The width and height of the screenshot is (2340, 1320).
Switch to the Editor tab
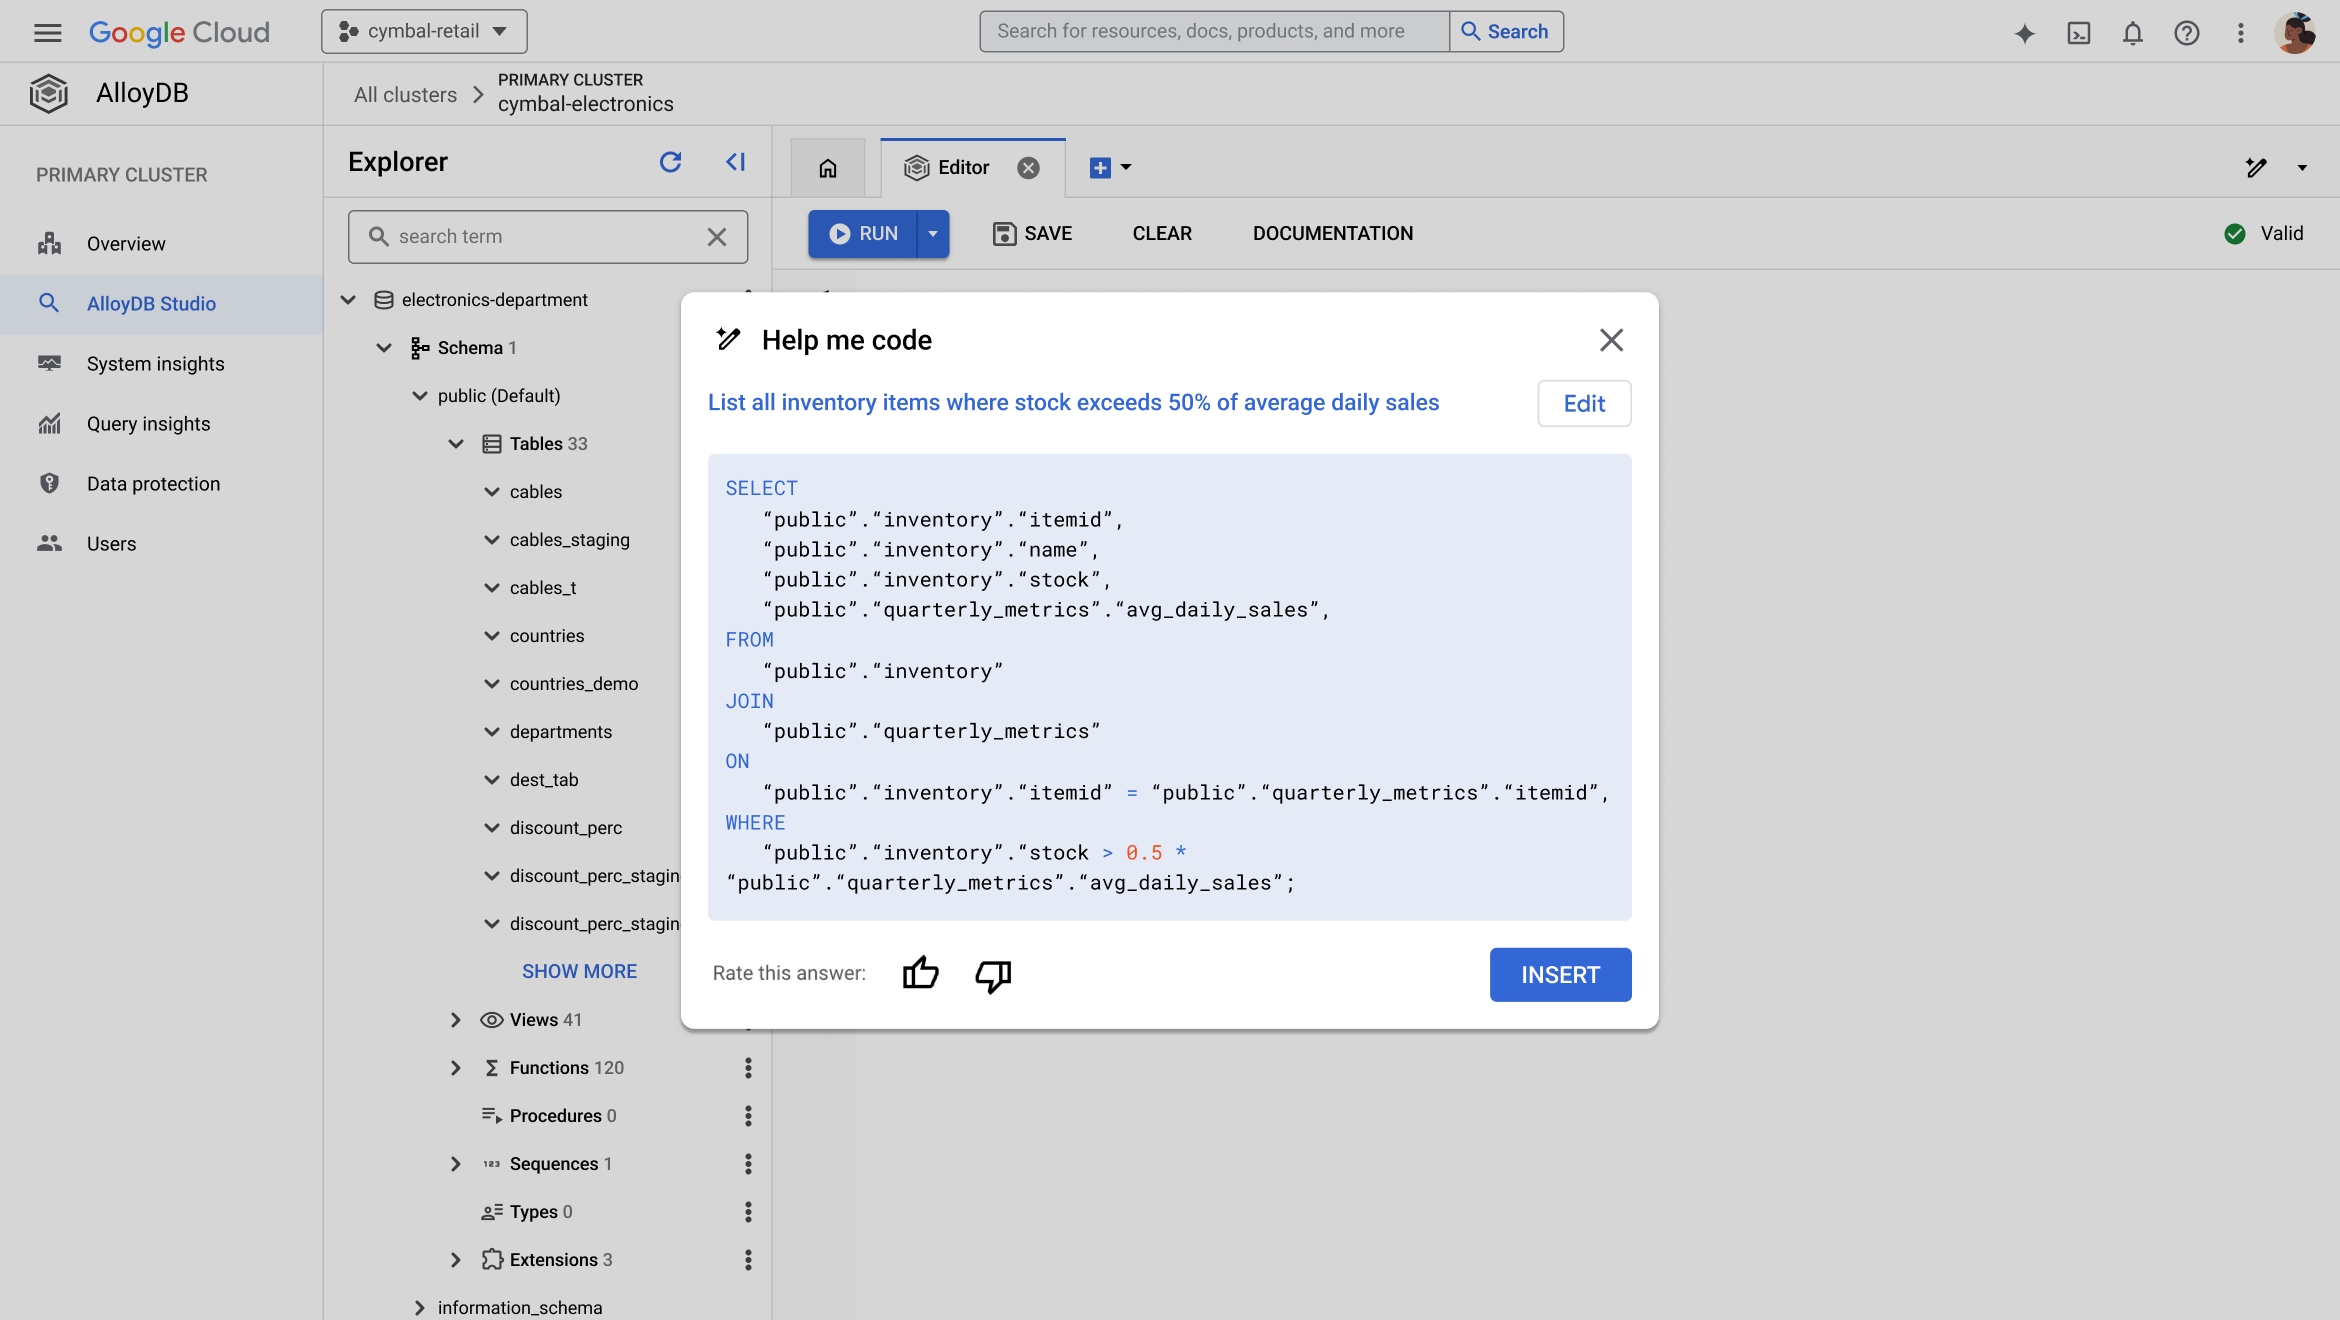962,168
